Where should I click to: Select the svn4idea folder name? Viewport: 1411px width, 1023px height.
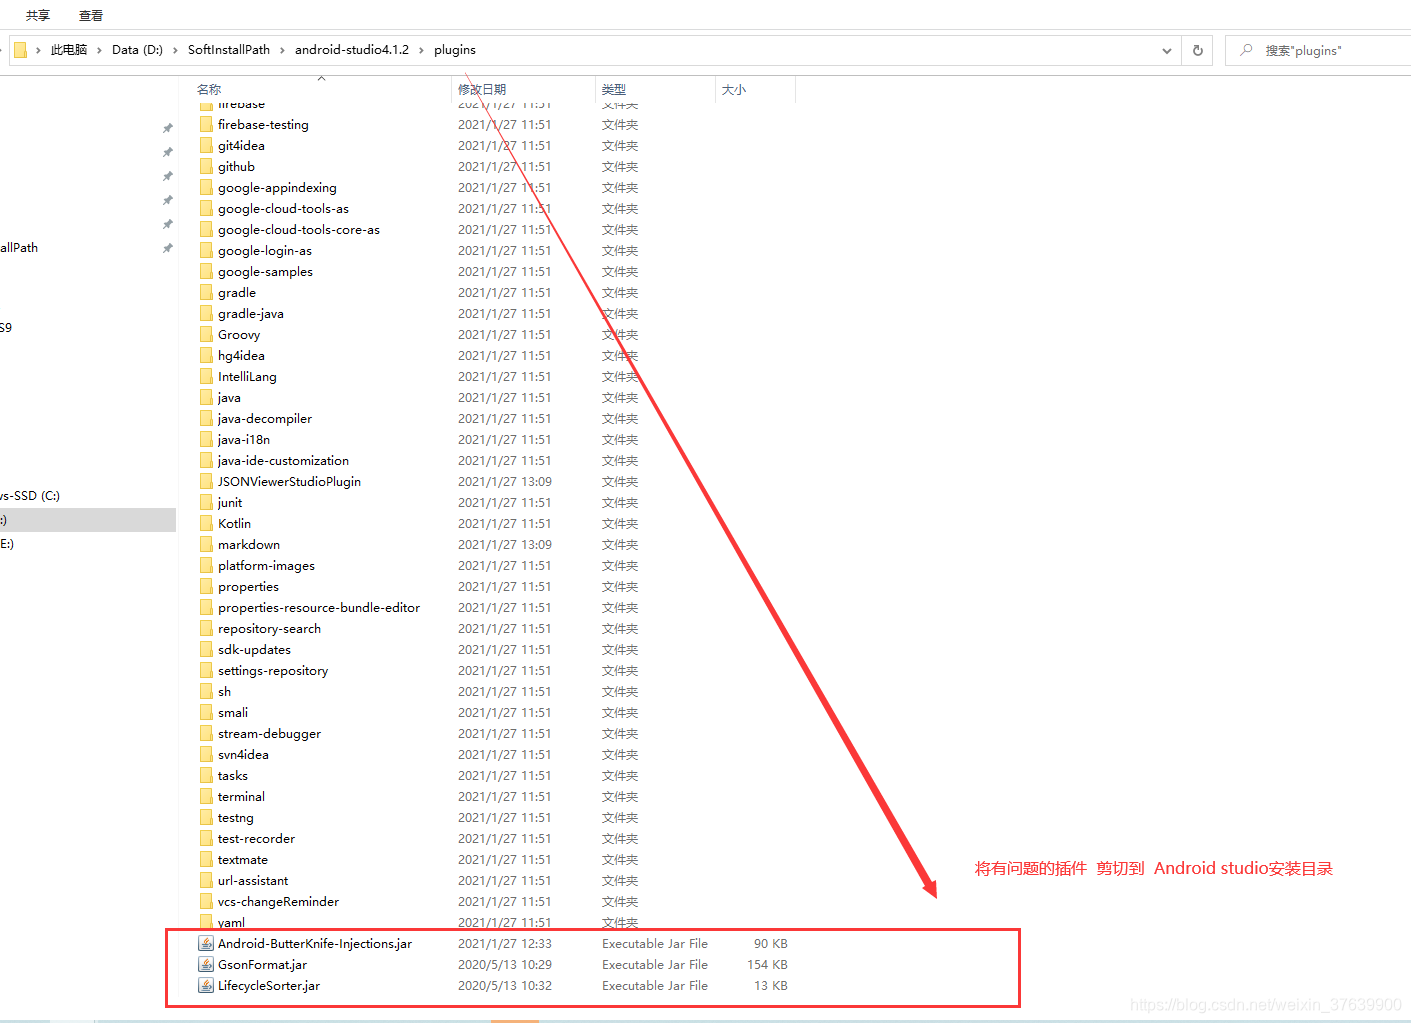(243, 755)
